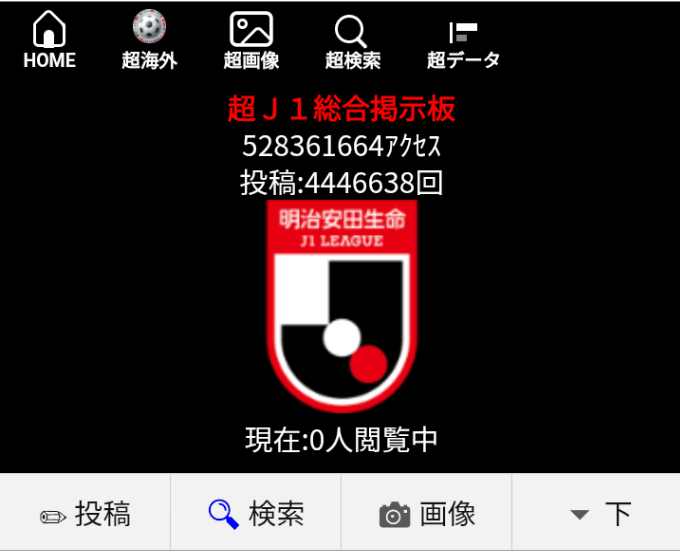This screenshot has width=680, height=551.
Task: Open 超海外 via the soccer ball icon
Action: [x=149, y=27]
